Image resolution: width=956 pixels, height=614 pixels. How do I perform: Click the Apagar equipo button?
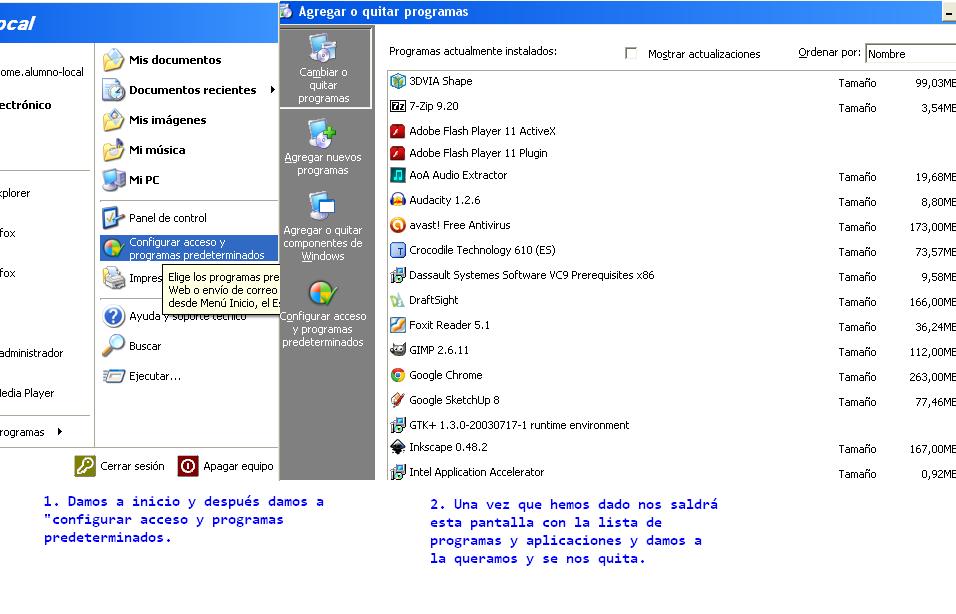pyautogui.click(x=226, y=466)
